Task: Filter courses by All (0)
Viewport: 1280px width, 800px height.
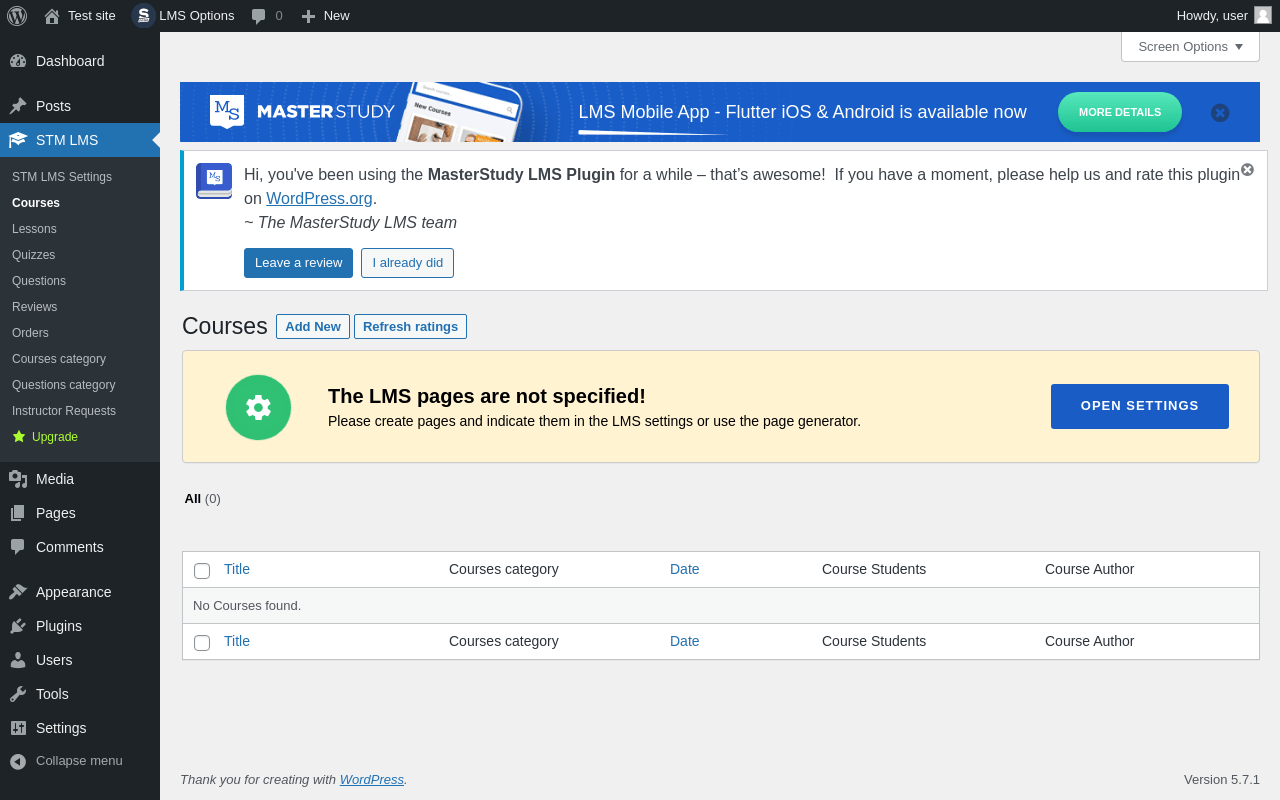Action: [x=202, y=498]
